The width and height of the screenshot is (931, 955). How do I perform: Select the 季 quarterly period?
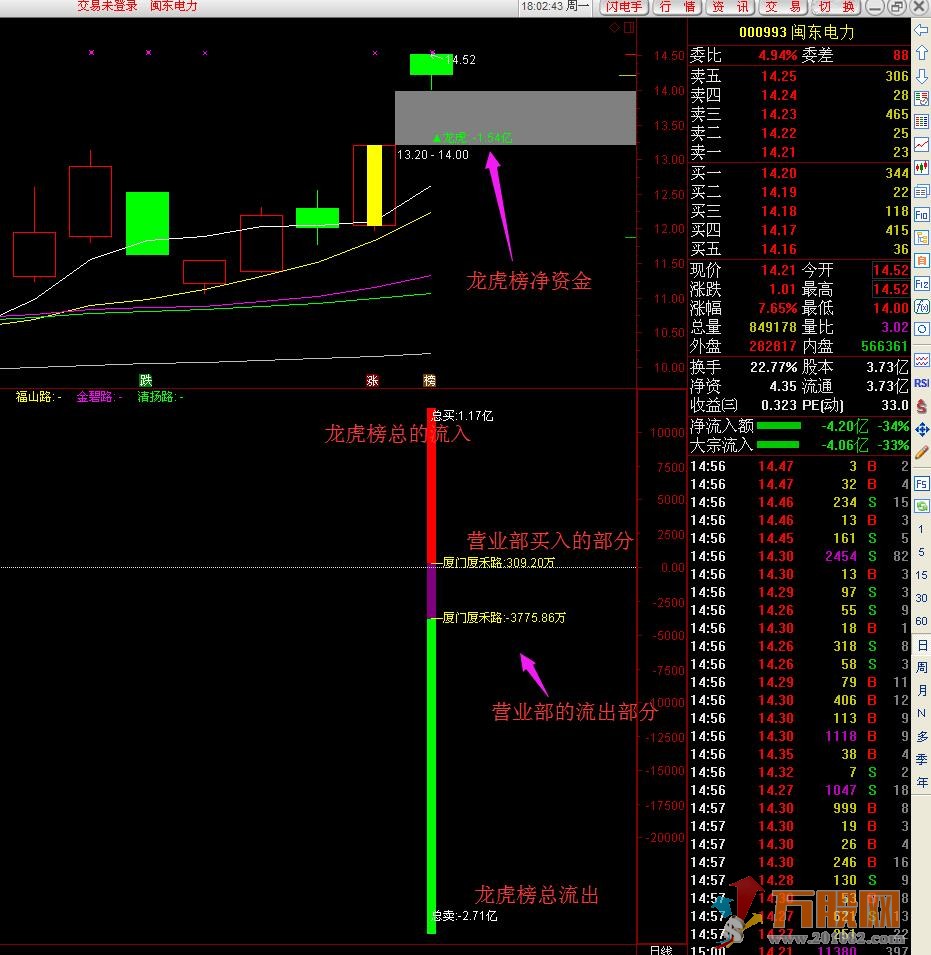tap(921, 759)
